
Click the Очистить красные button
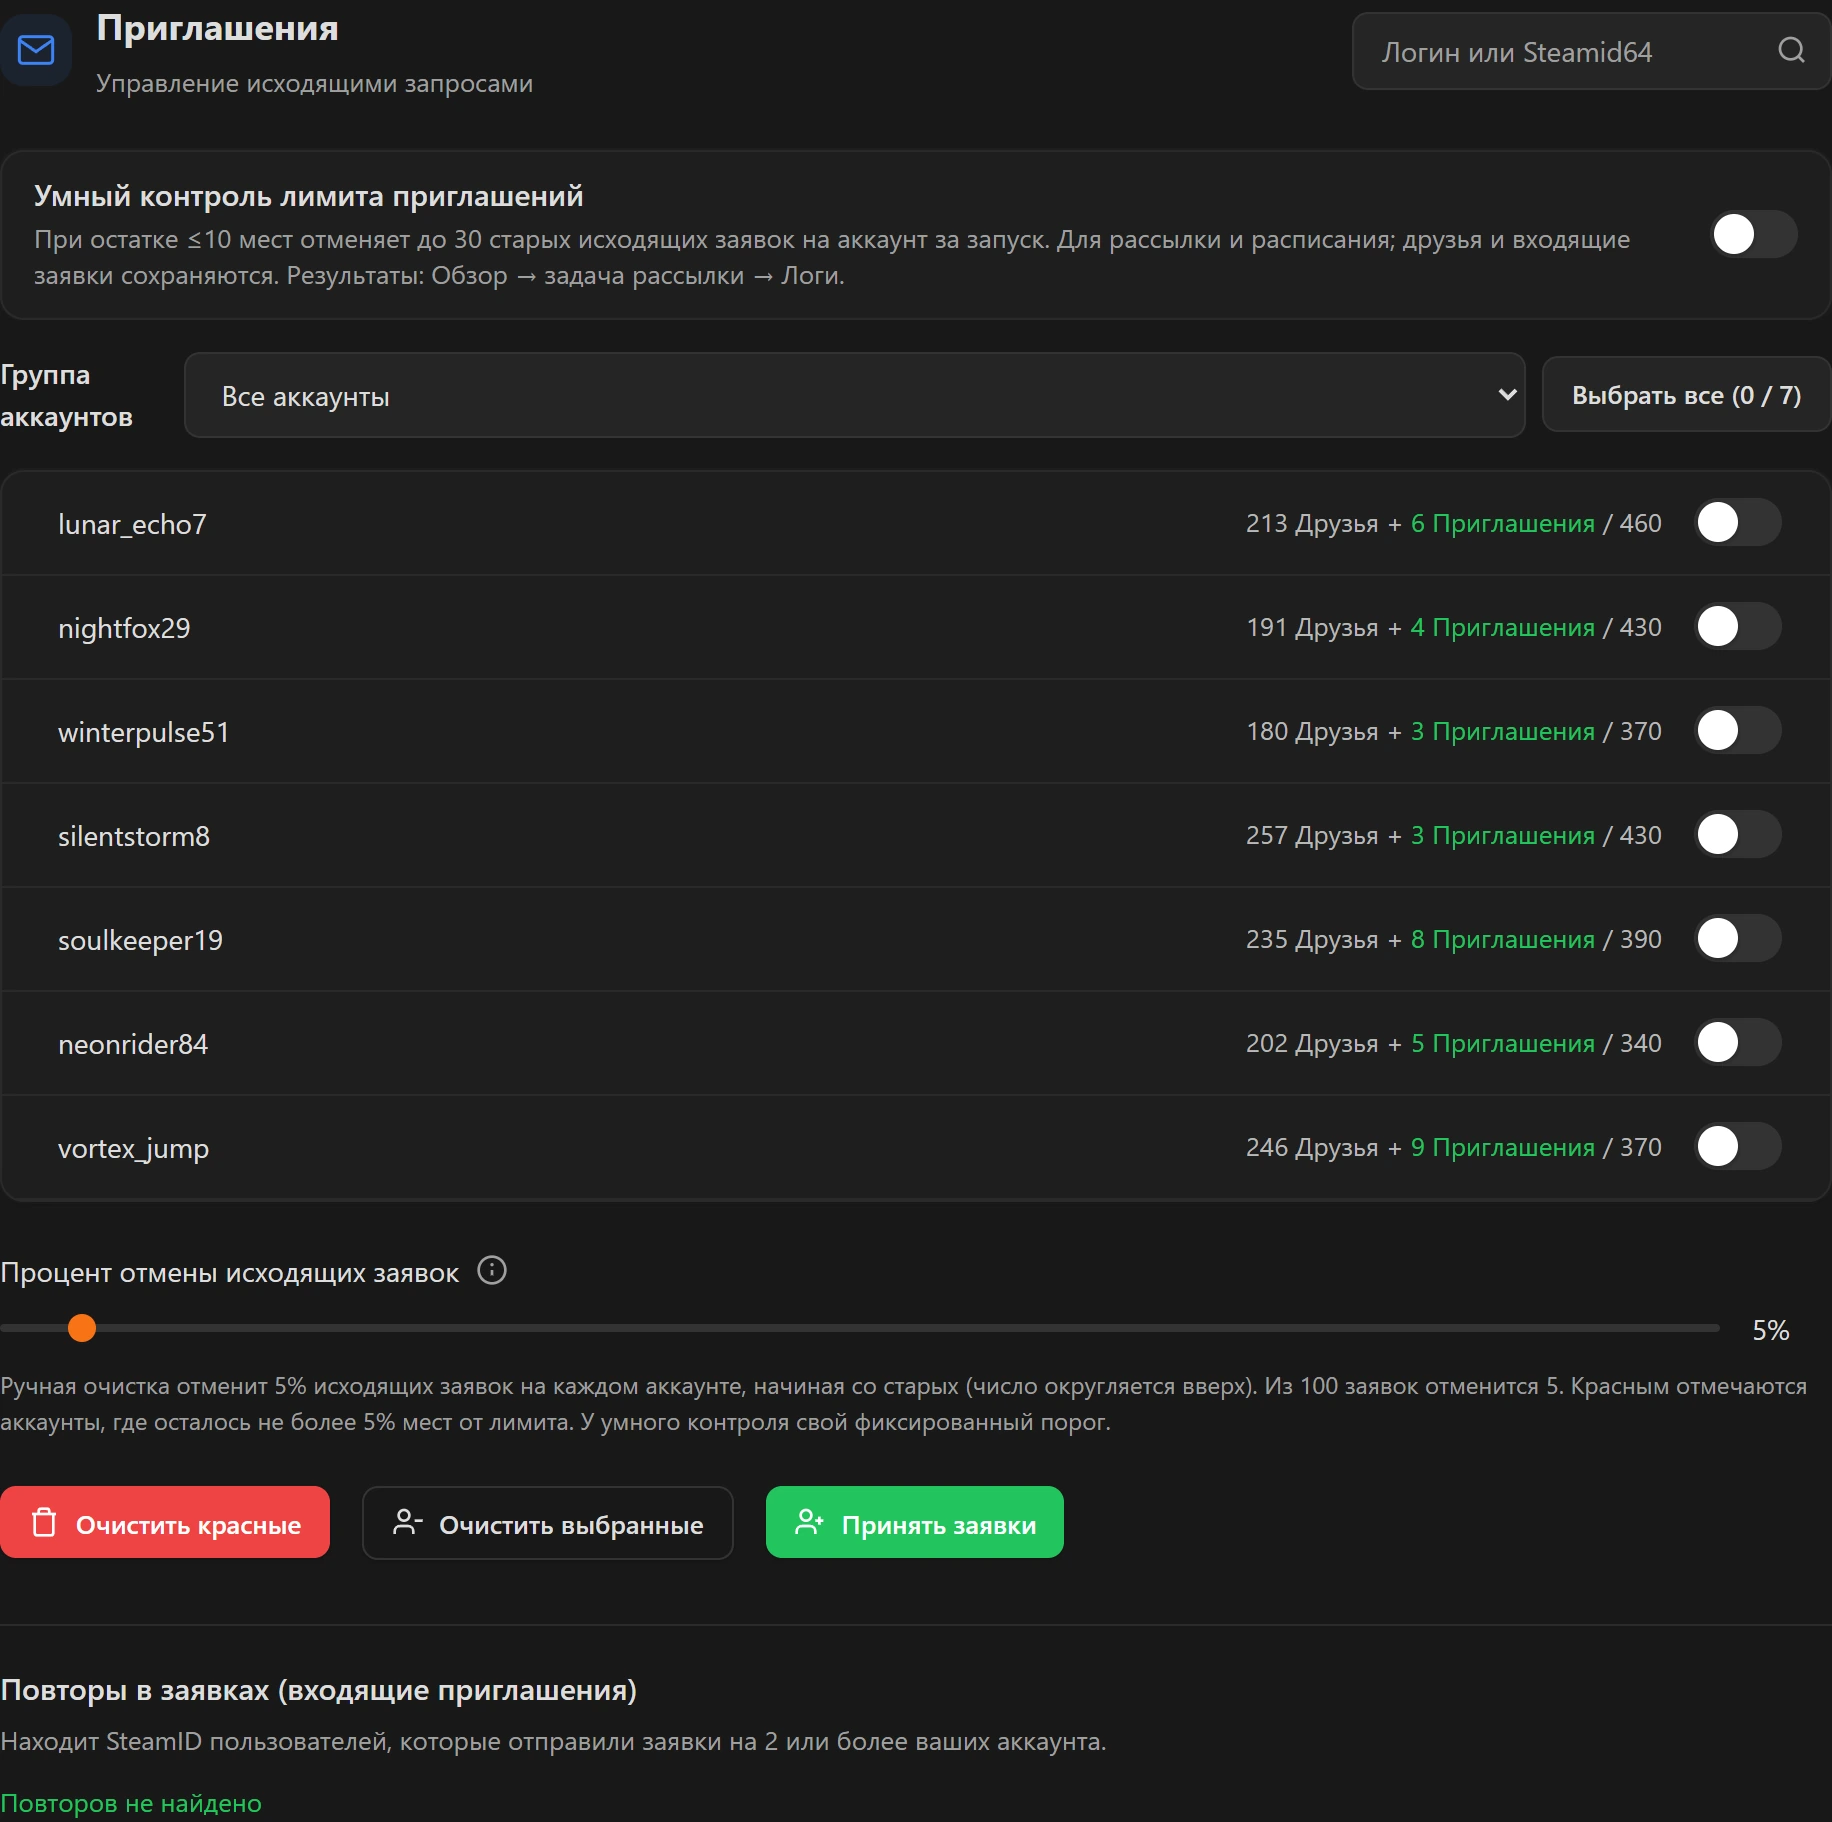[165, 1522]
